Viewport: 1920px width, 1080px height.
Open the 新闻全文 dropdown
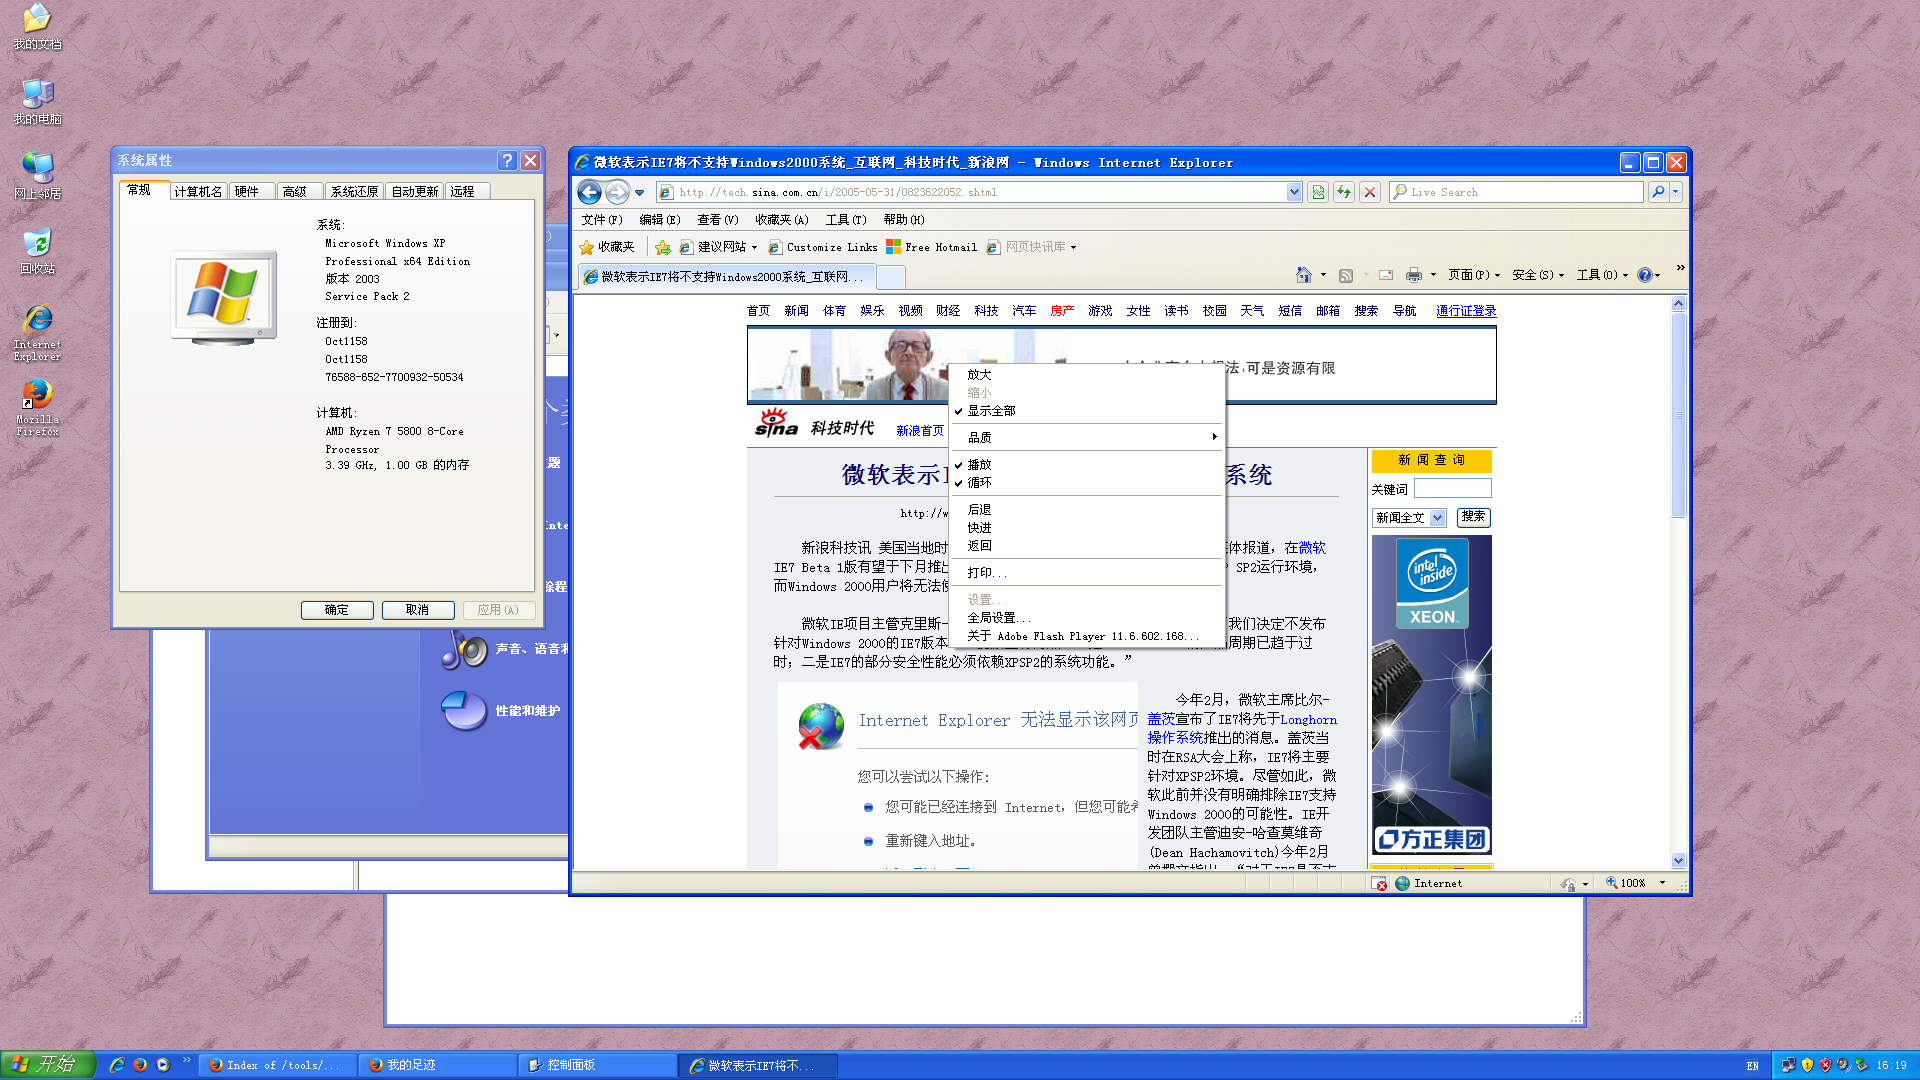(x=1409, y=518)
